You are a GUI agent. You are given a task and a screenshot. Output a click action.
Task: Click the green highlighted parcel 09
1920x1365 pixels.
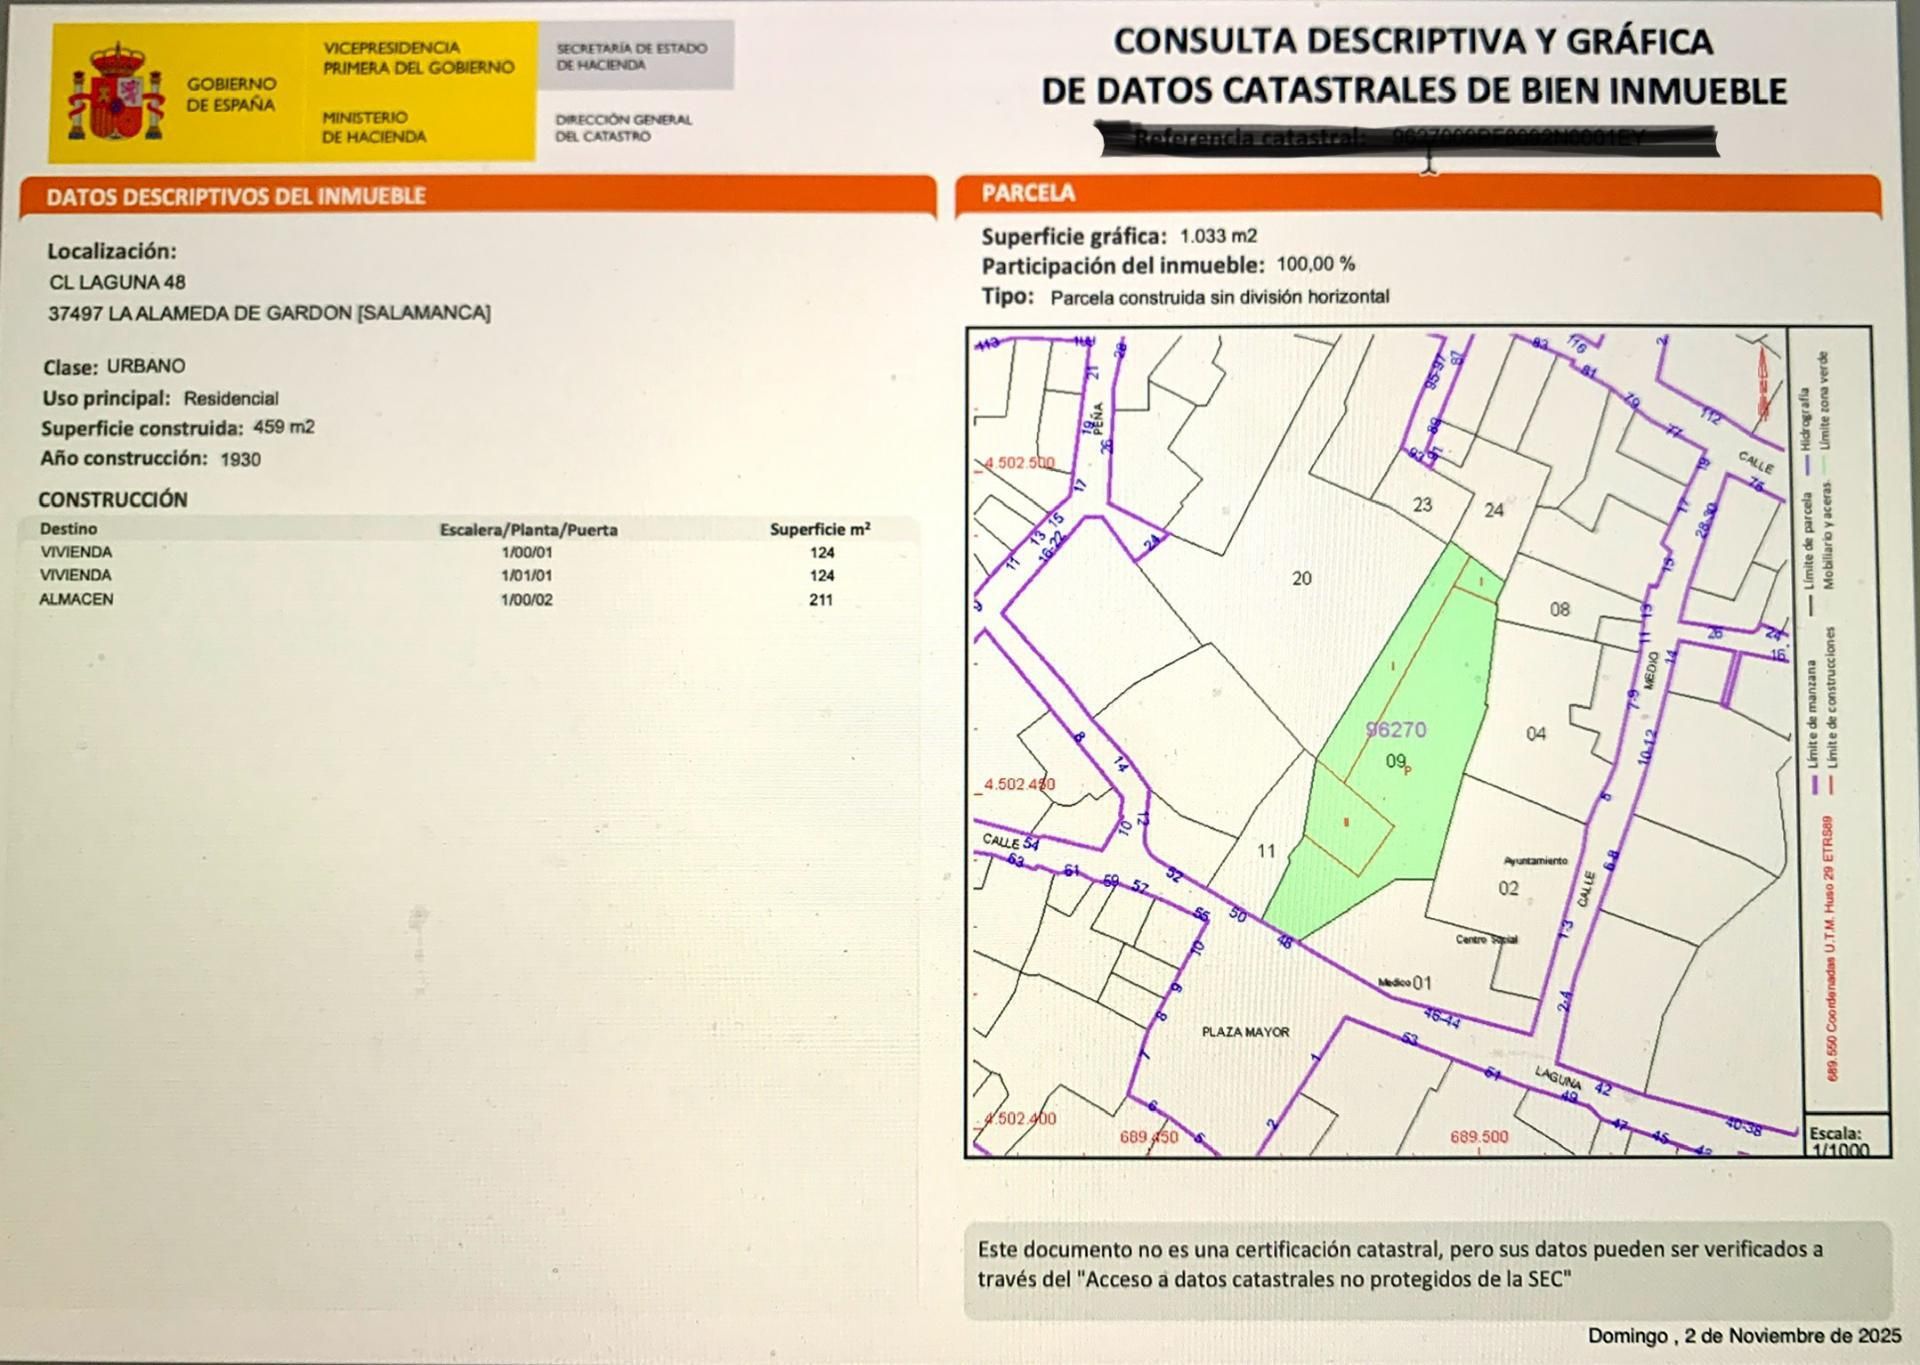pyautogui.click(x=1395, y=762)
